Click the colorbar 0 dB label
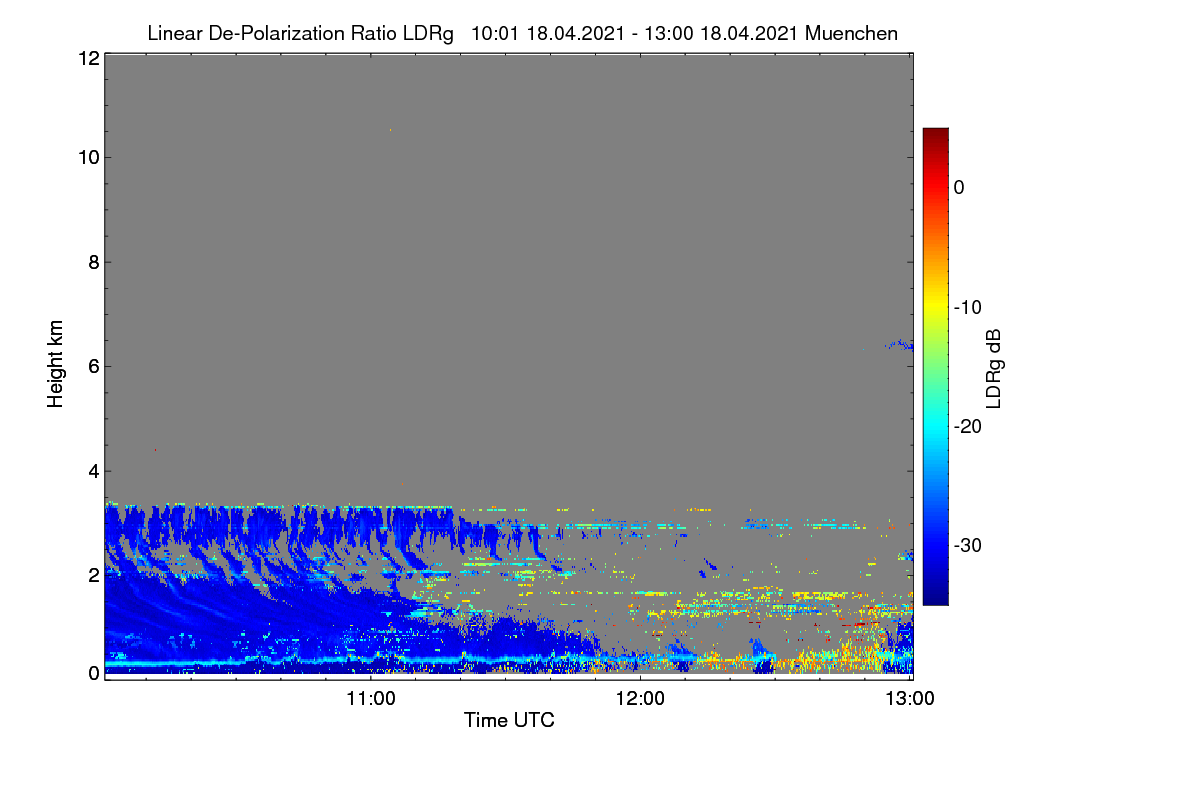1200x800 pixels. [x=959, y=187]
